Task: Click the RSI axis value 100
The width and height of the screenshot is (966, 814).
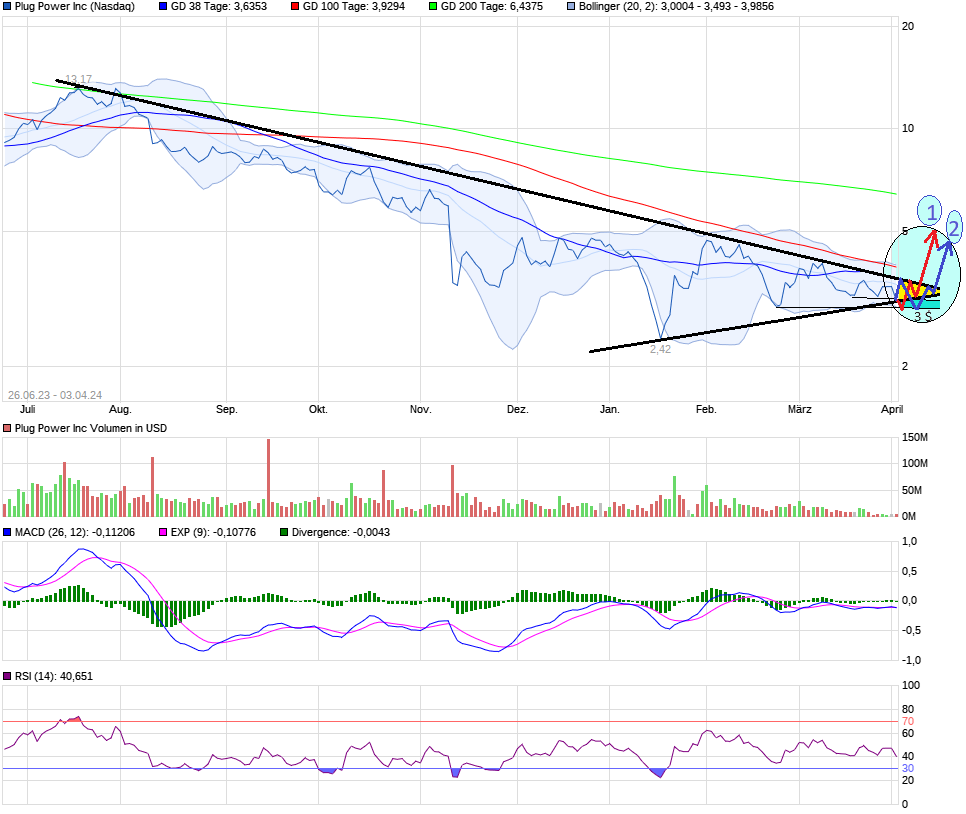Action: click(911, 685)
